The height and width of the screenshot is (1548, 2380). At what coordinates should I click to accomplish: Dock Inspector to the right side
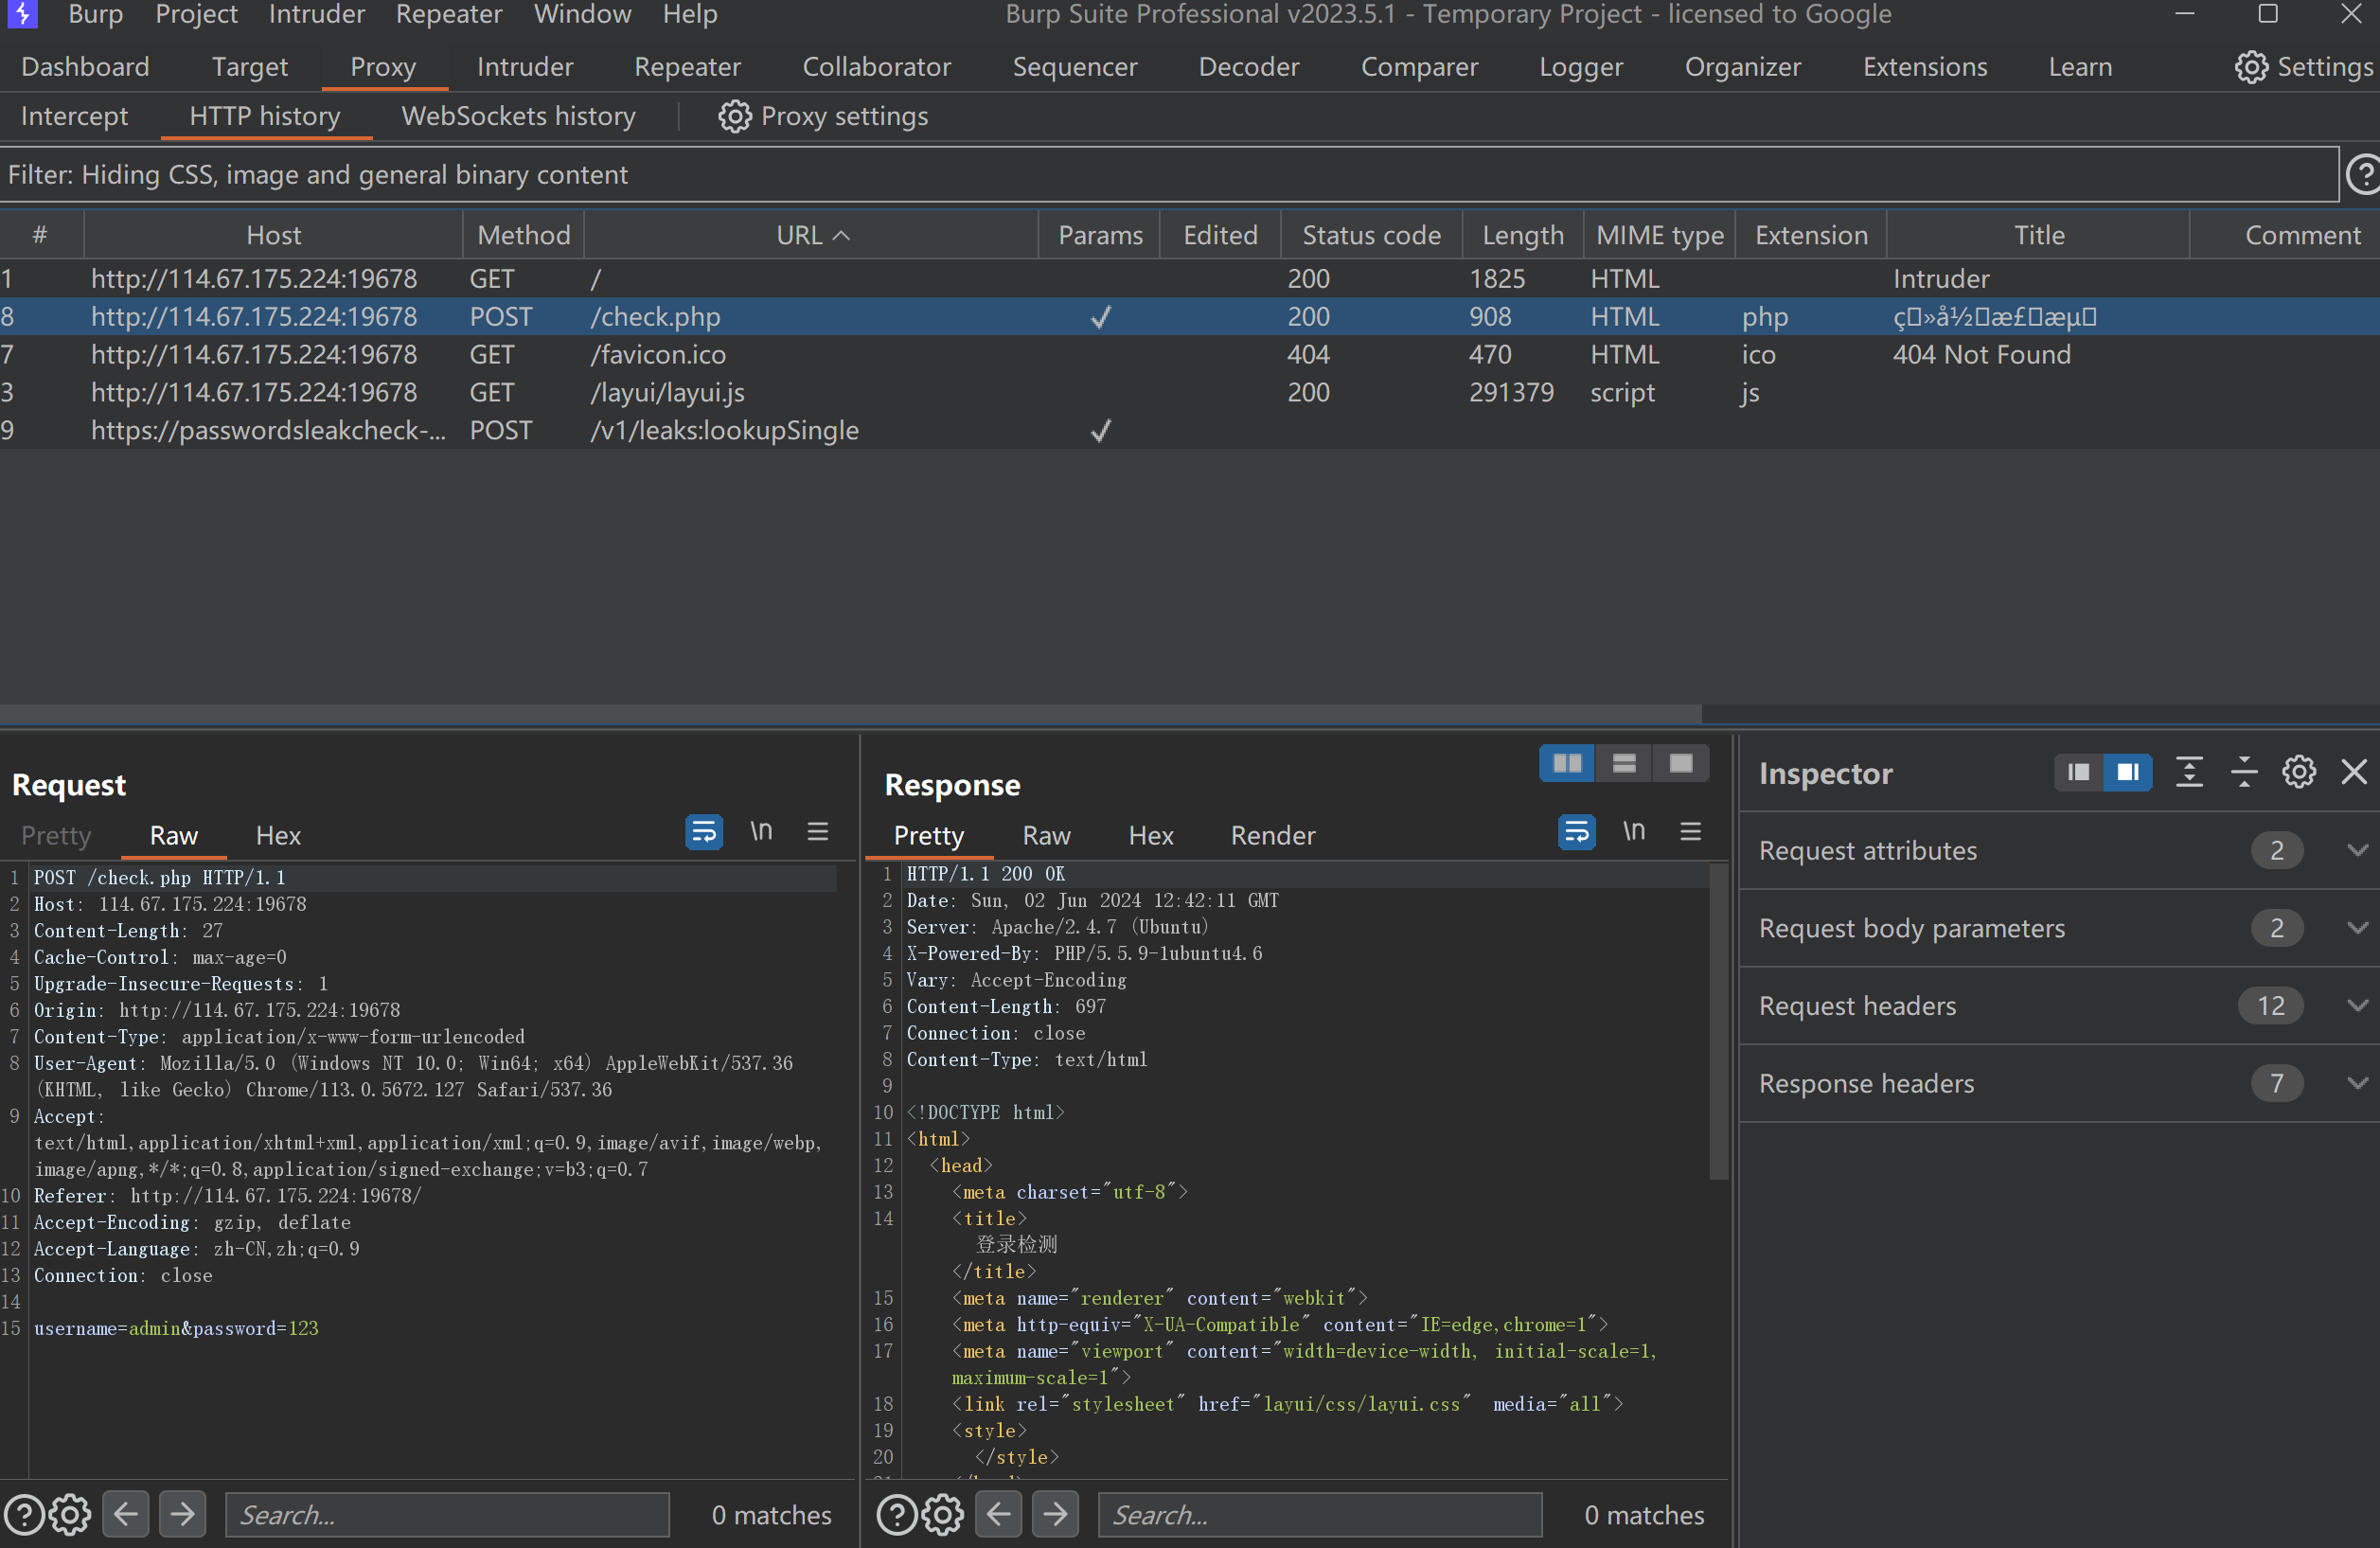2127,772
